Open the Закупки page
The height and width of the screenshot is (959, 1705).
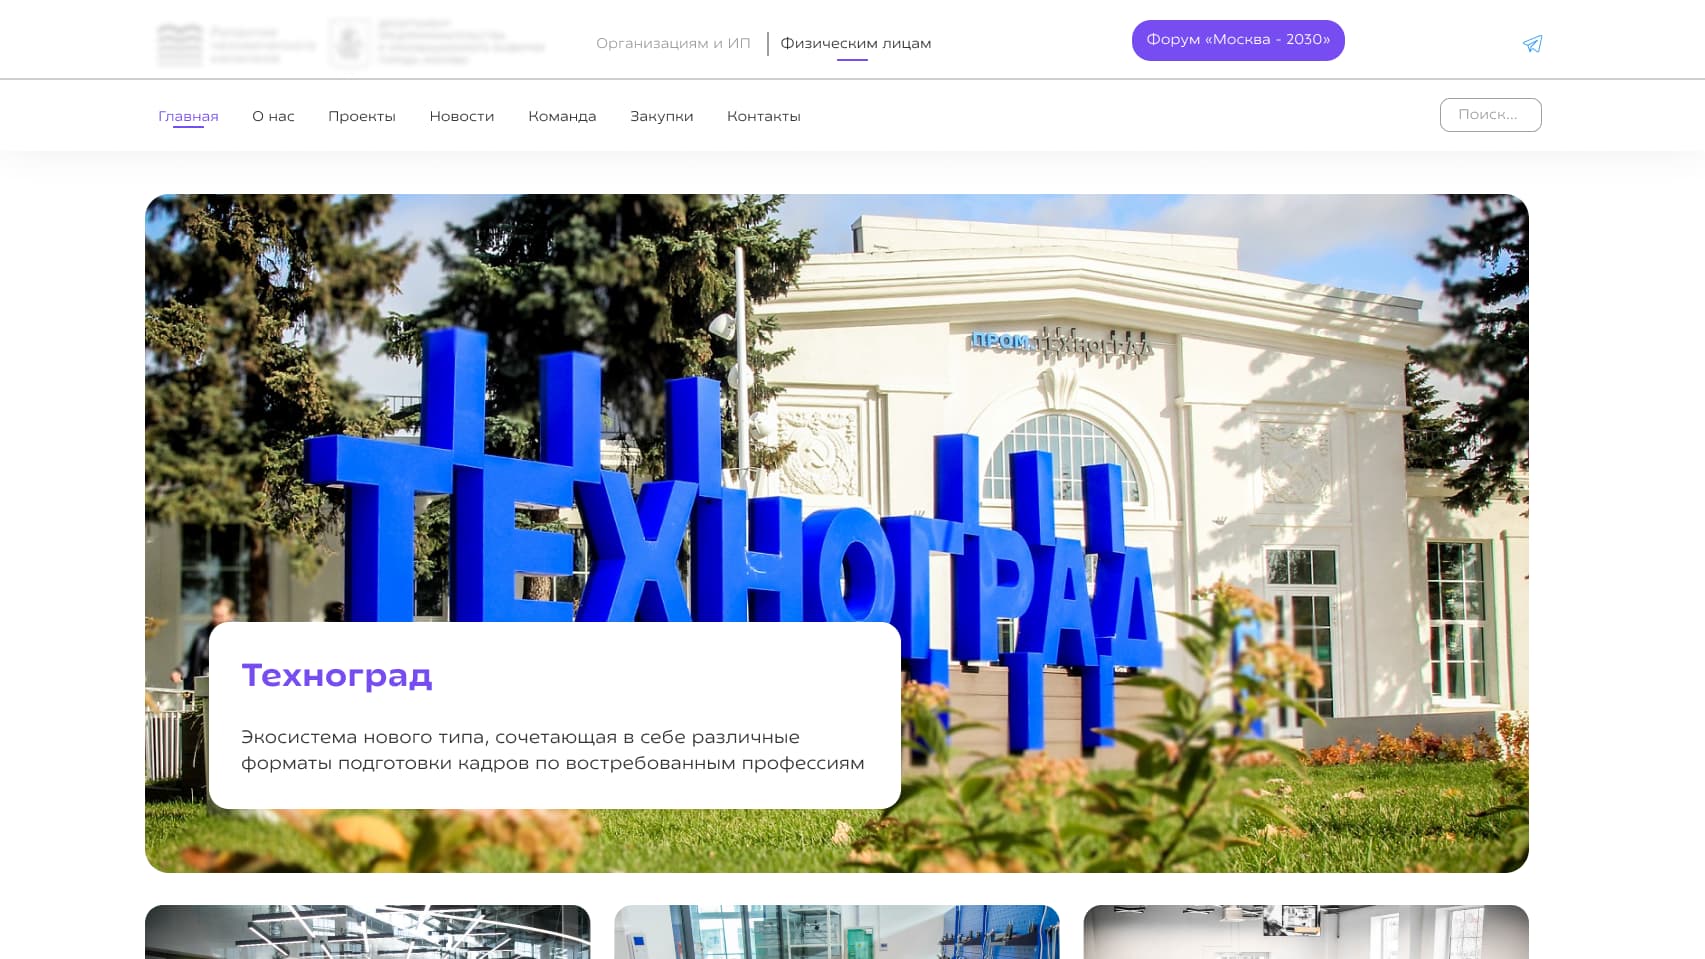661,116
